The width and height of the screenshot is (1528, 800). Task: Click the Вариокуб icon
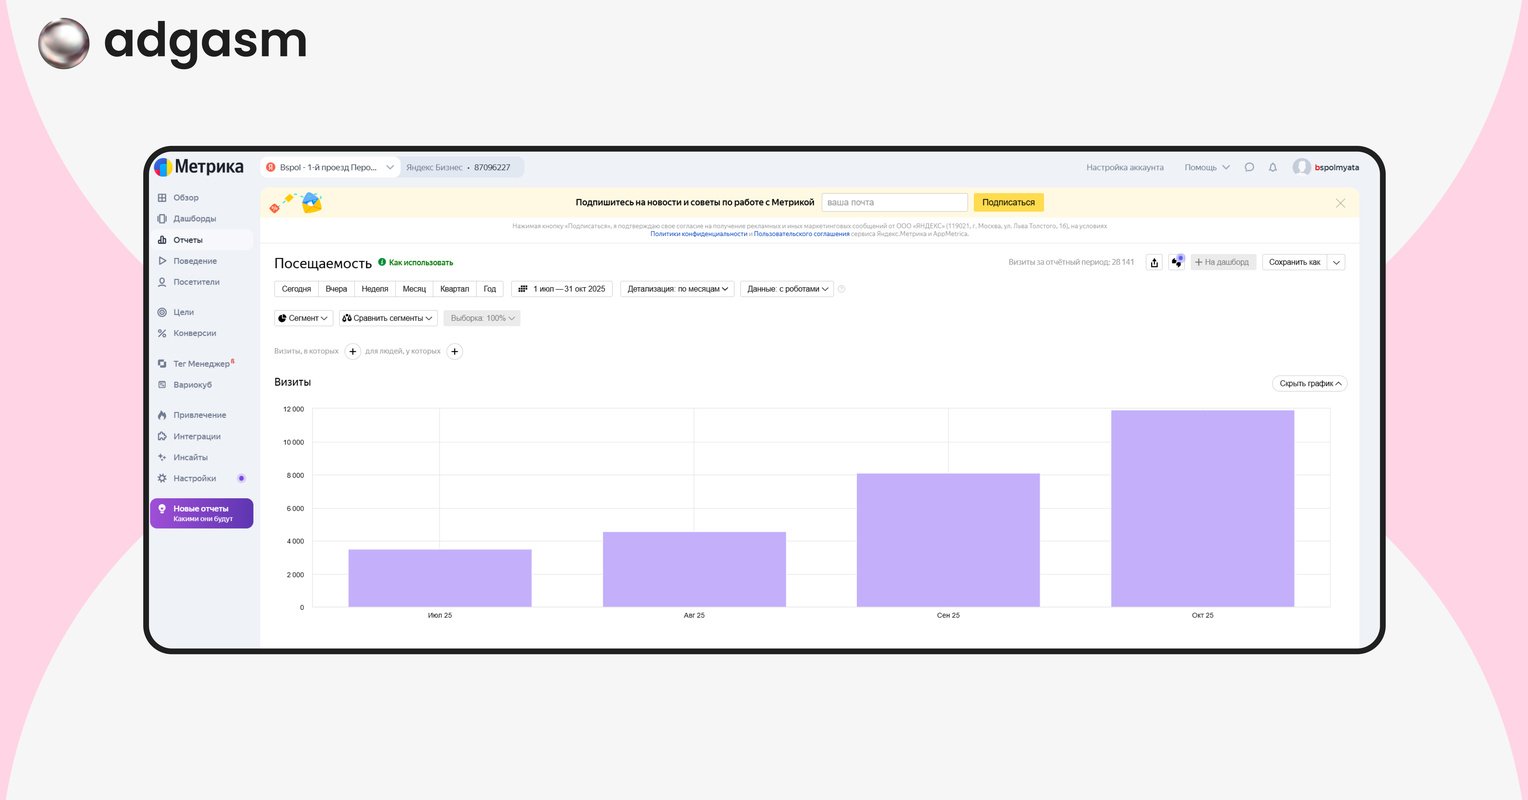[x=162, y=385]
